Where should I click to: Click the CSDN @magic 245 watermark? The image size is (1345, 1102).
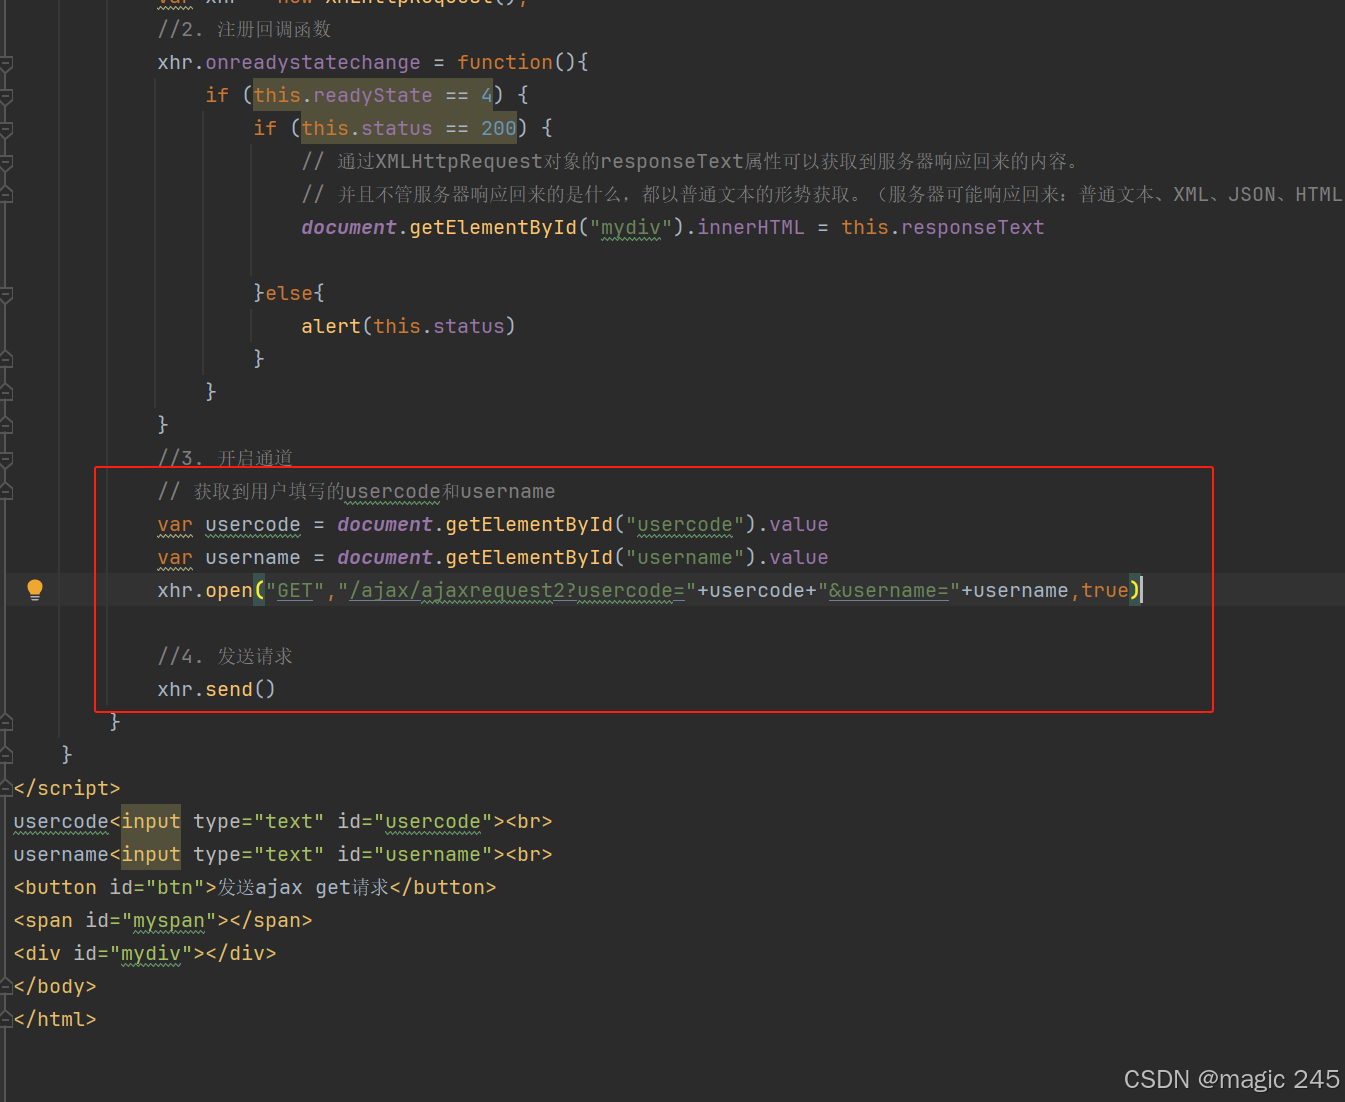click(1231, 1079)
